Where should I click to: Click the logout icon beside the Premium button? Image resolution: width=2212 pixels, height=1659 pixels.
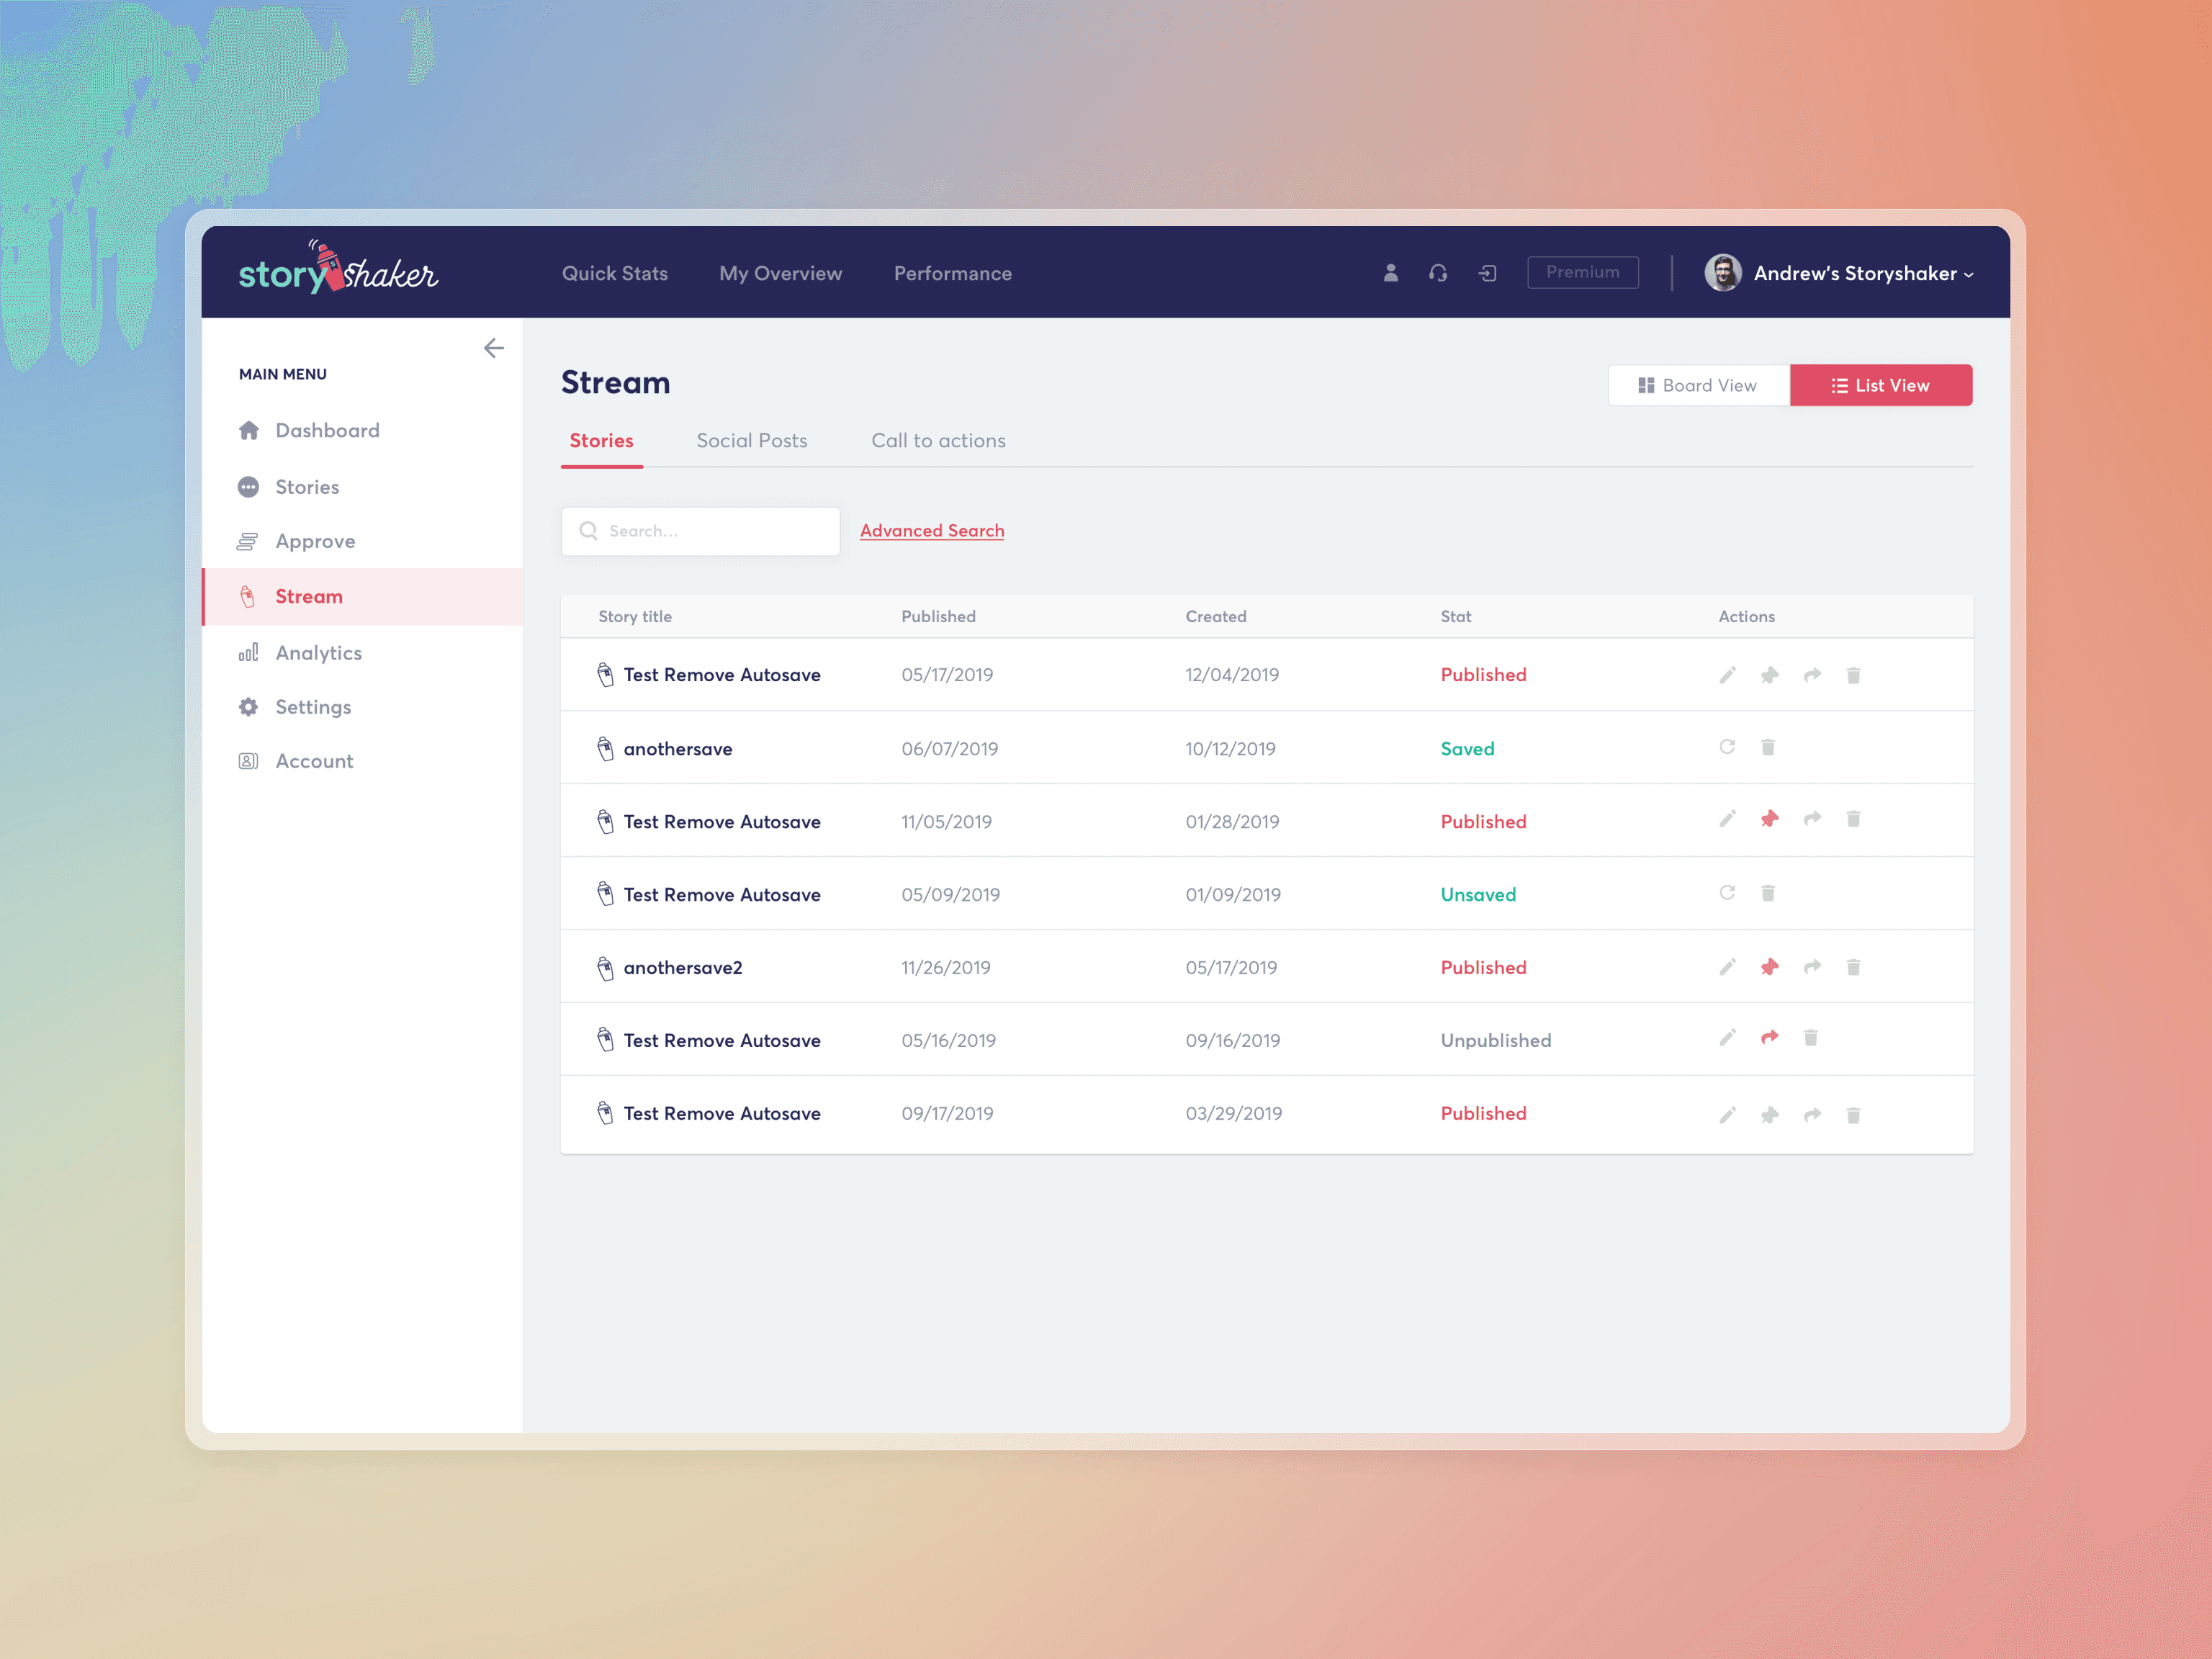[x=1487, y=273]
